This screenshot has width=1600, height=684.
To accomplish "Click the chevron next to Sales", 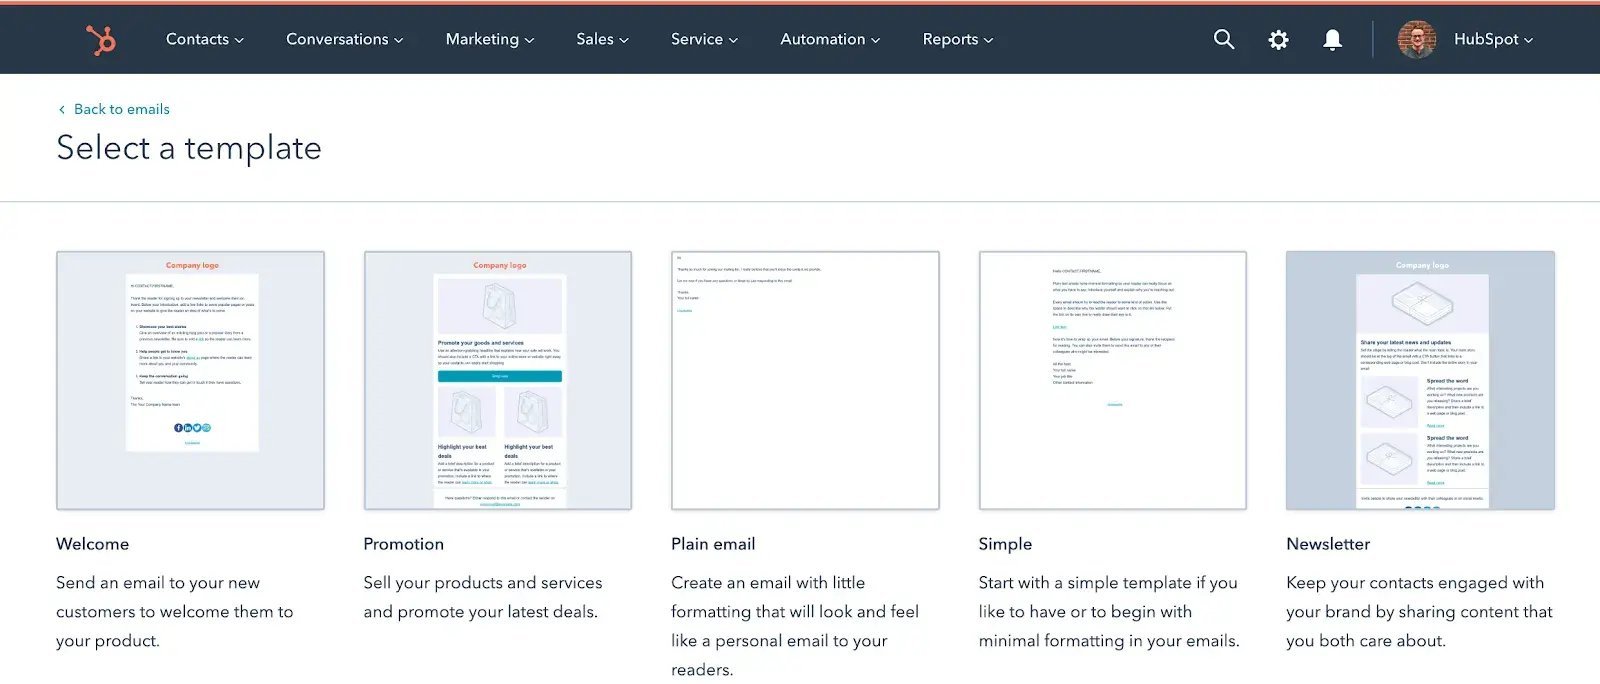I will click(624, 40).
